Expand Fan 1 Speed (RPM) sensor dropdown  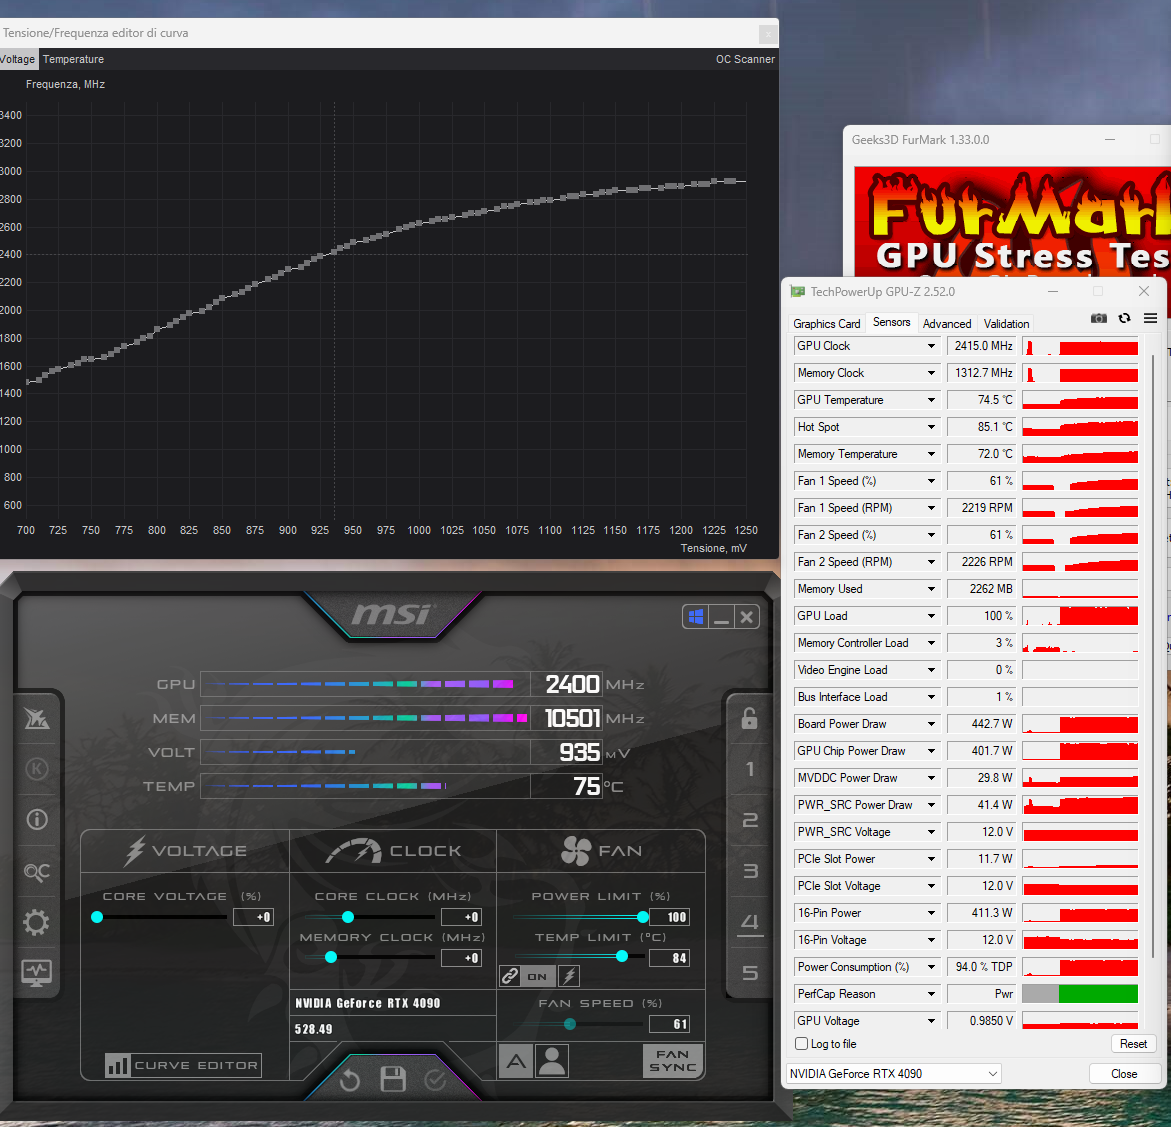931,508
